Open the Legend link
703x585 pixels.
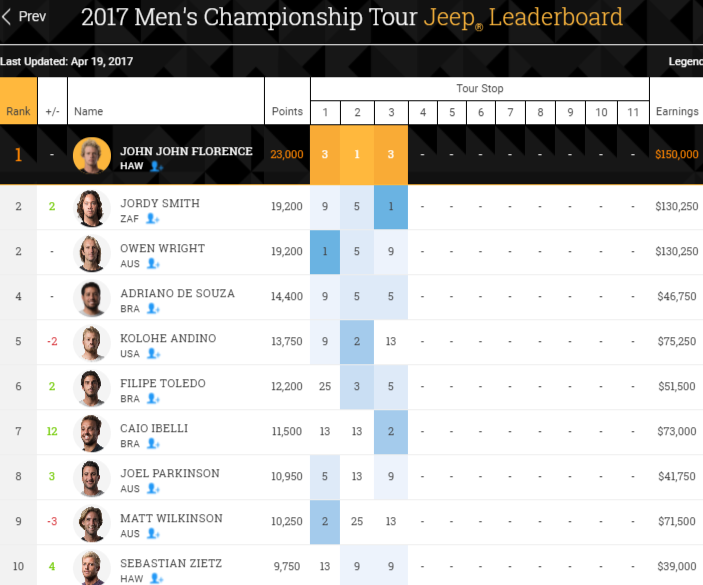(x=686, y=62)
